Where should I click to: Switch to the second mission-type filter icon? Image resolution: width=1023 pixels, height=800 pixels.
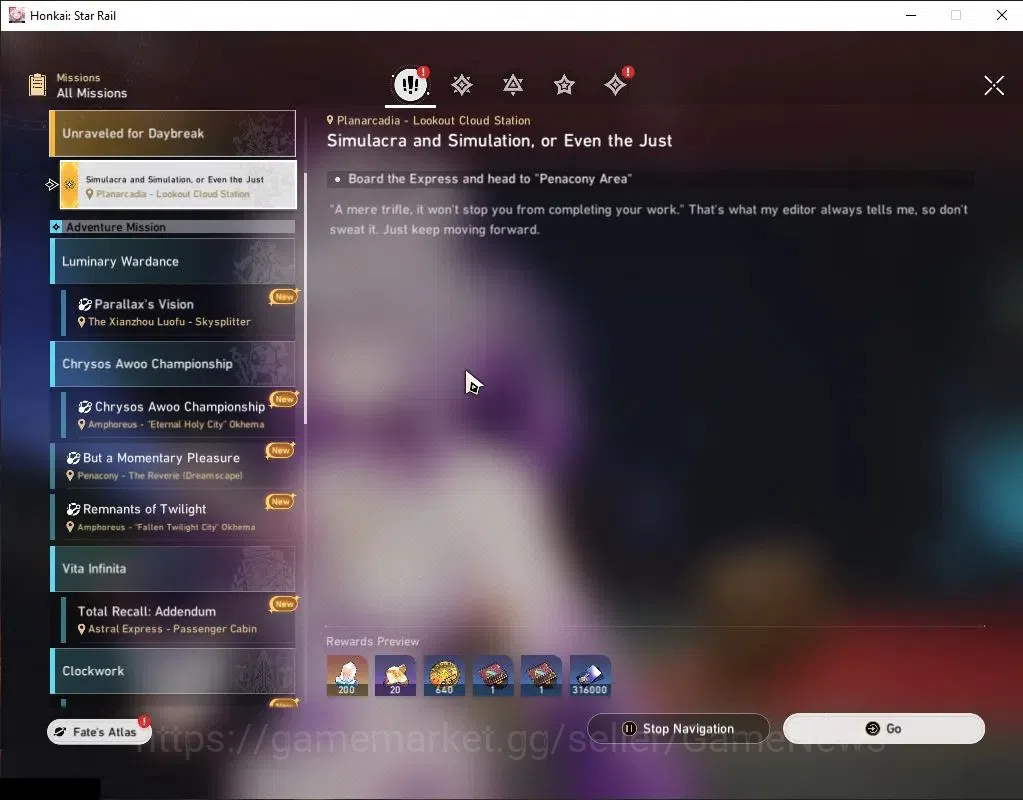point(462,85)
